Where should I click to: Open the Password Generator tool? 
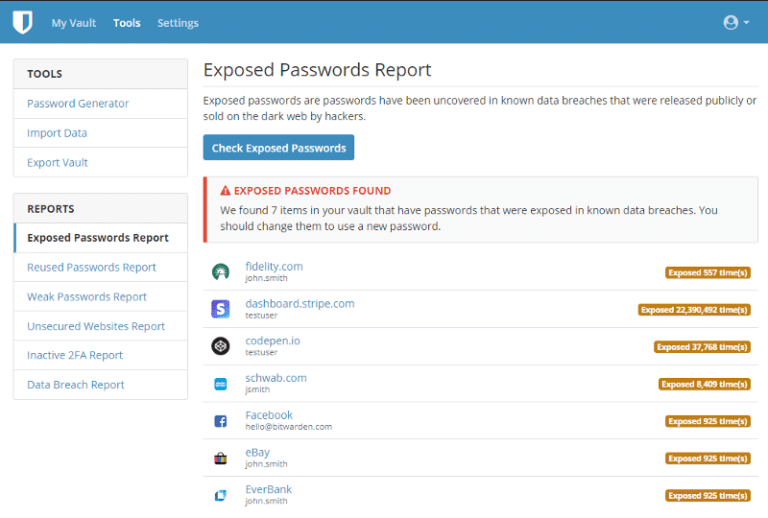(78, 103)
